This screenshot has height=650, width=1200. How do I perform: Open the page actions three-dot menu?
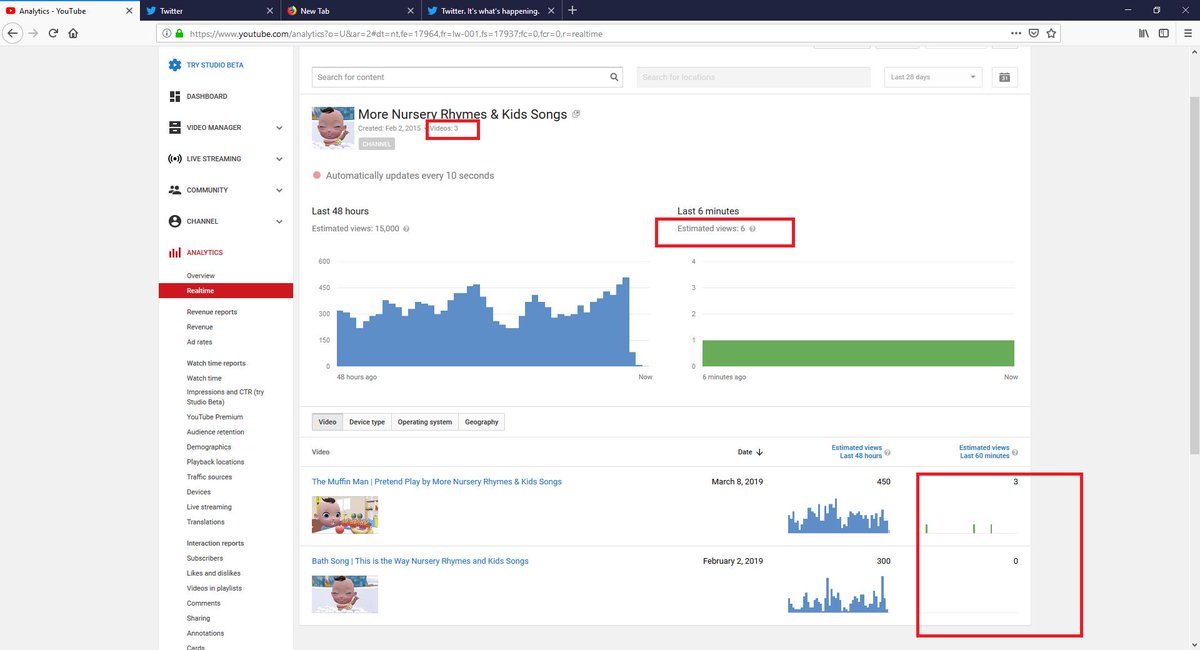[x=1016, y=33]
